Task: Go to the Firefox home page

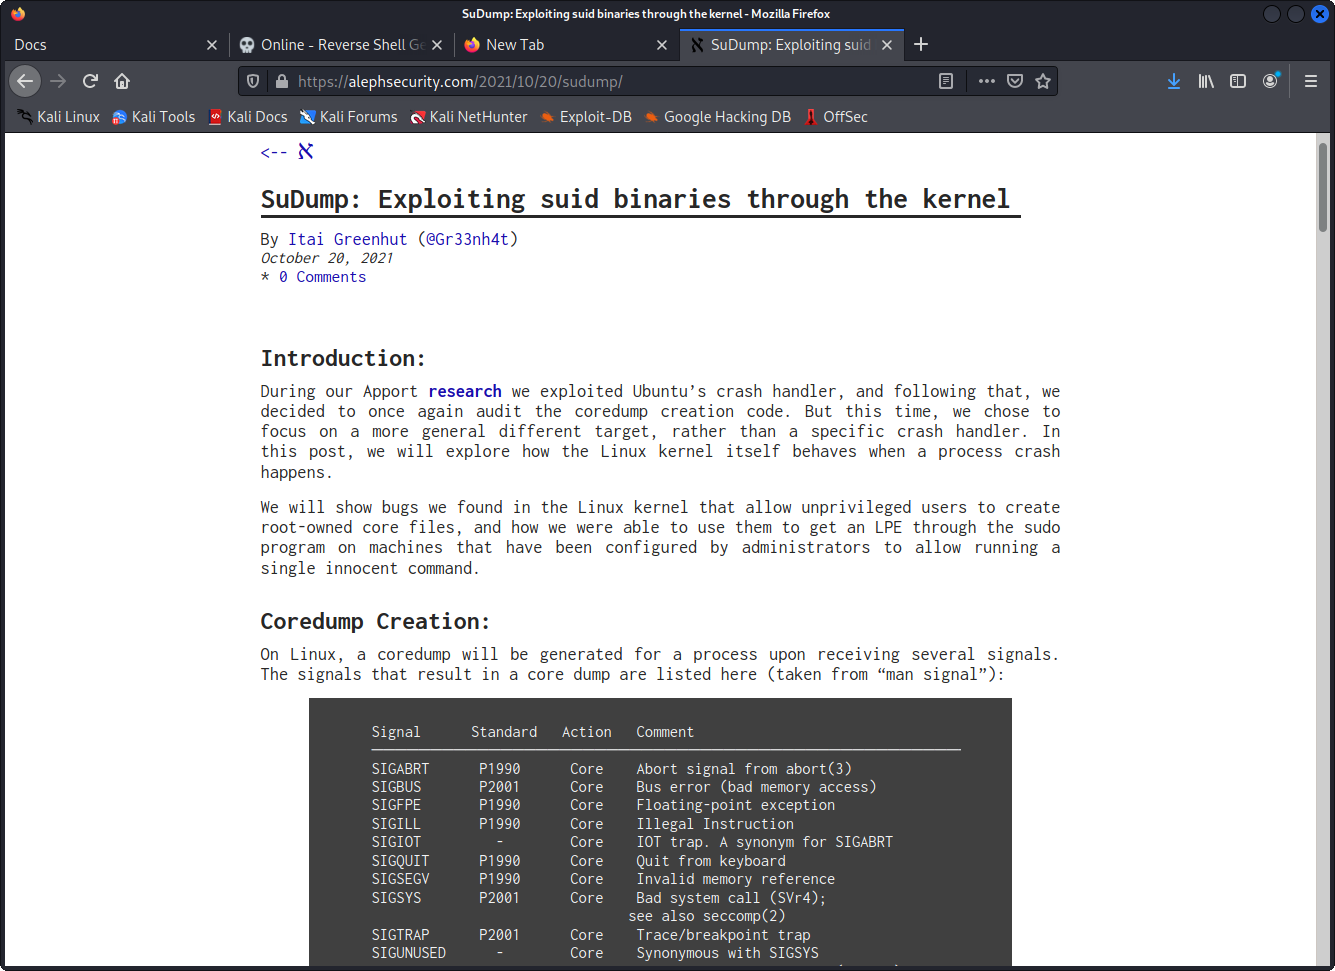Action: point(122,81)
